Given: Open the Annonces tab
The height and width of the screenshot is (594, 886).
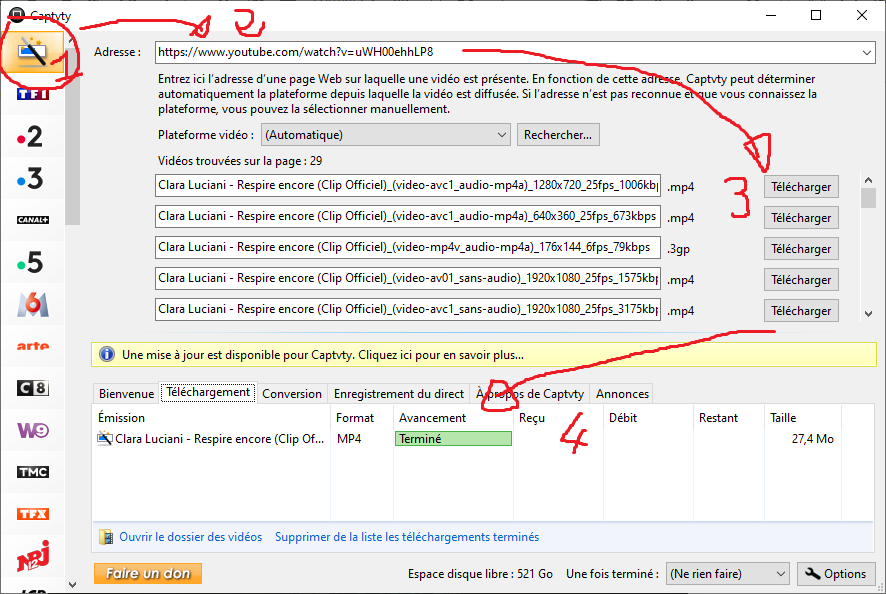Looking at the screenshot, I should (622, 393).
